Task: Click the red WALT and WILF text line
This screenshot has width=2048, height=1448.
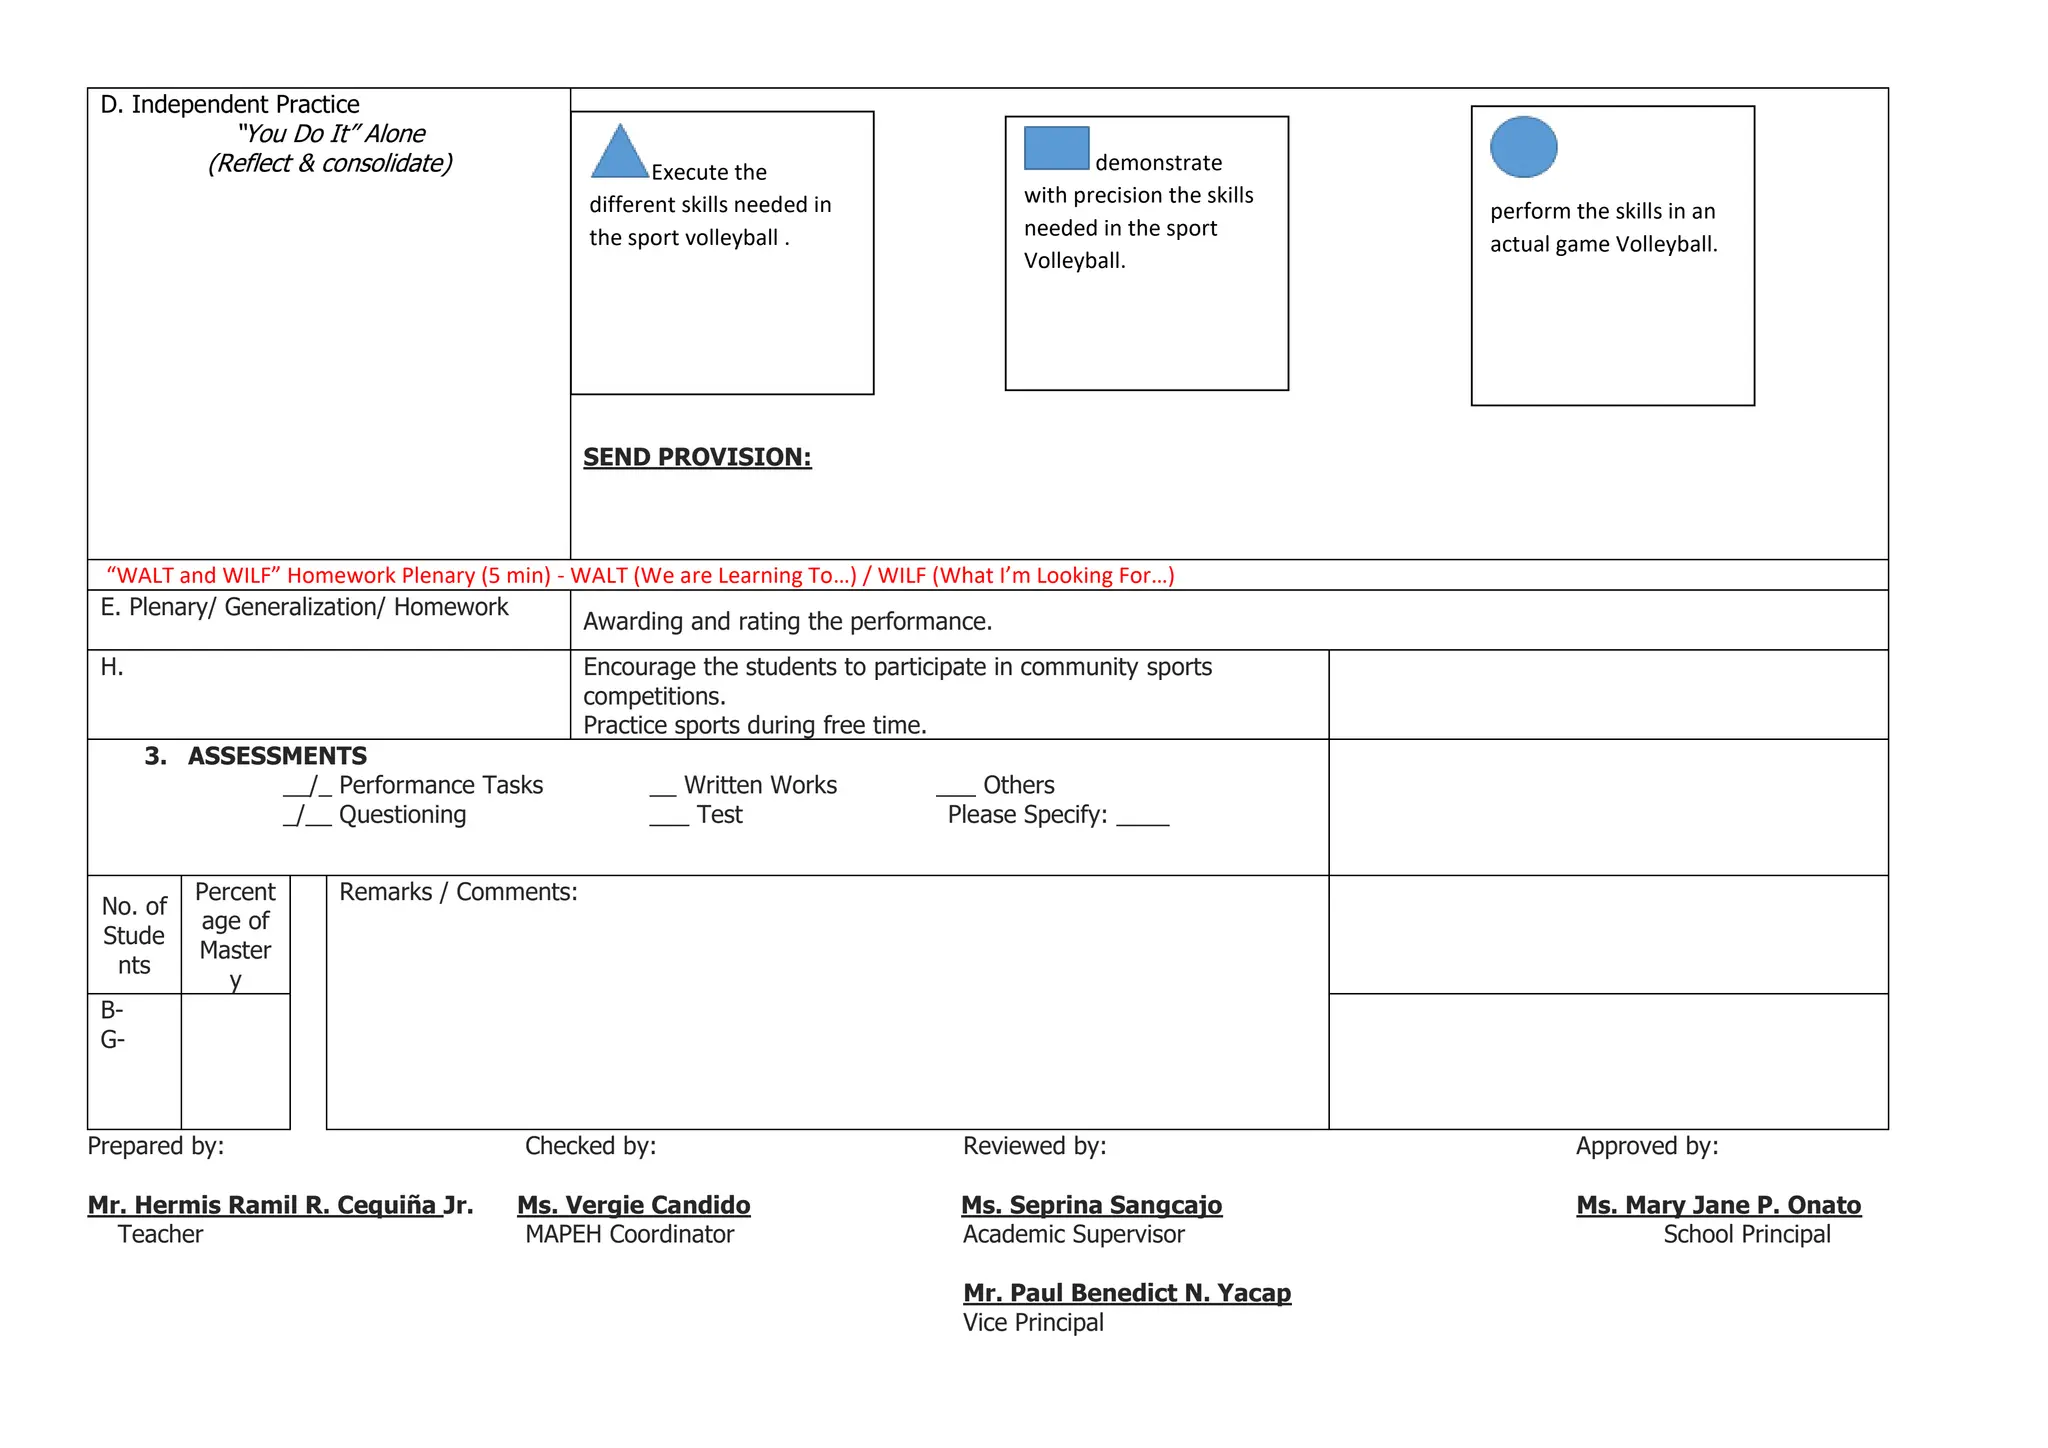Action: pos(640,575)
